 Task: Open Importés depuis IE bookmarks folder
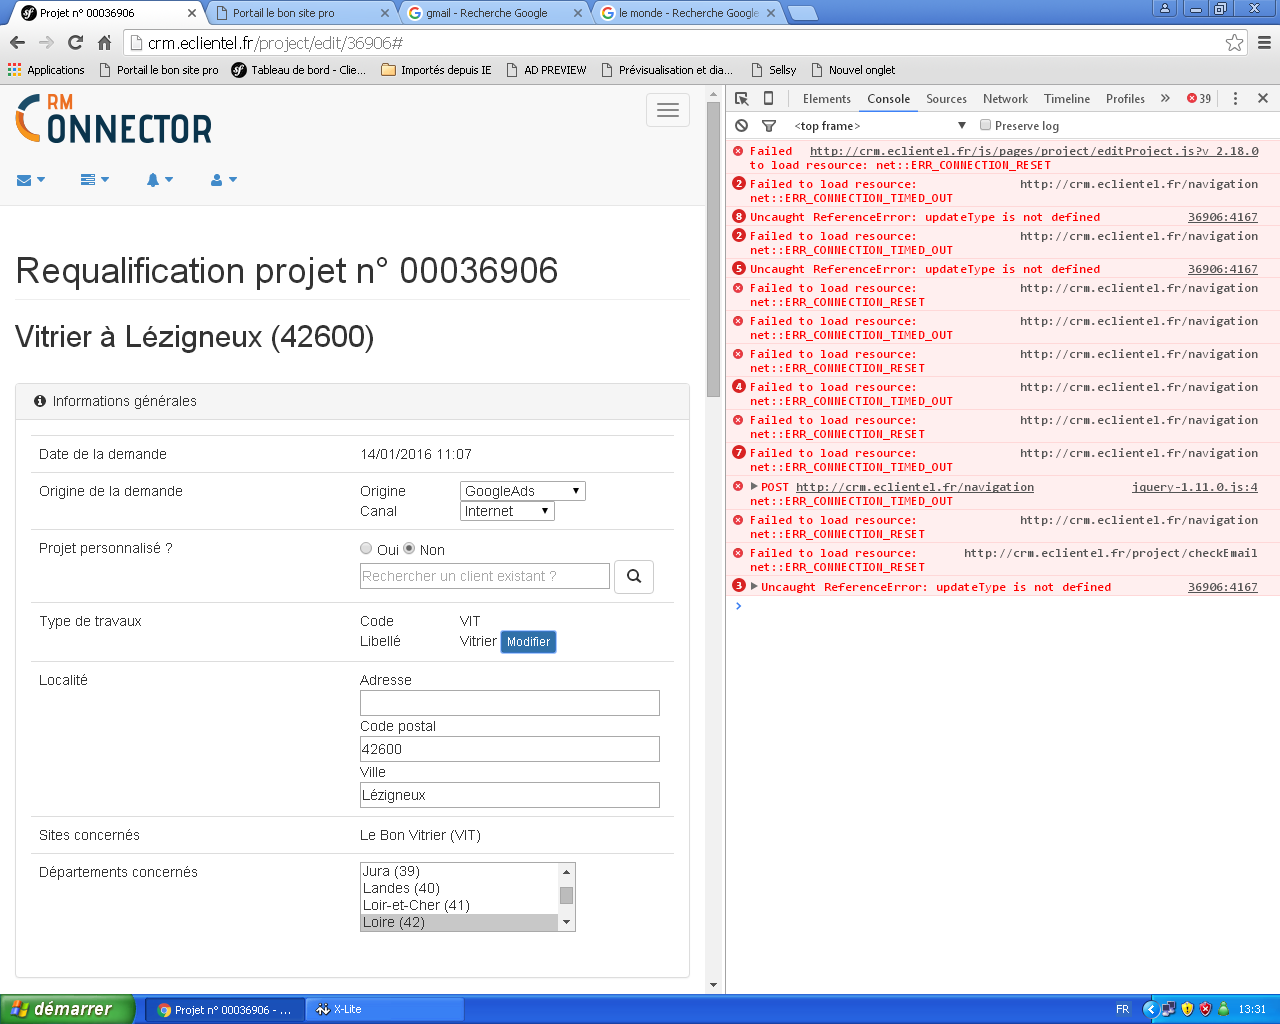tap(436, 70)
